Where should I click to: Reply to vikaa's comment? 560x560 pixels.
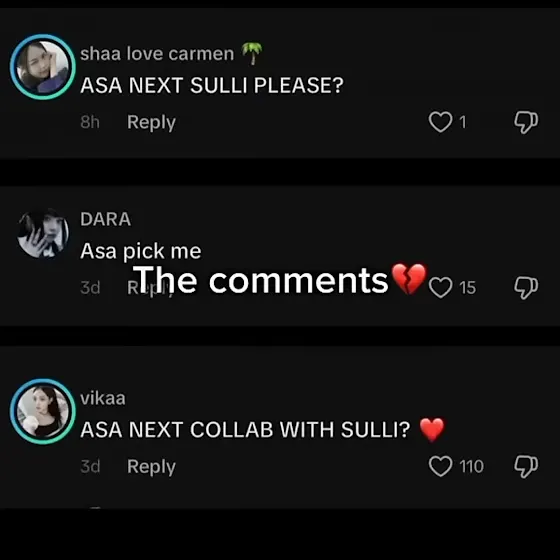pyautogui.click(x=151, y=466)
